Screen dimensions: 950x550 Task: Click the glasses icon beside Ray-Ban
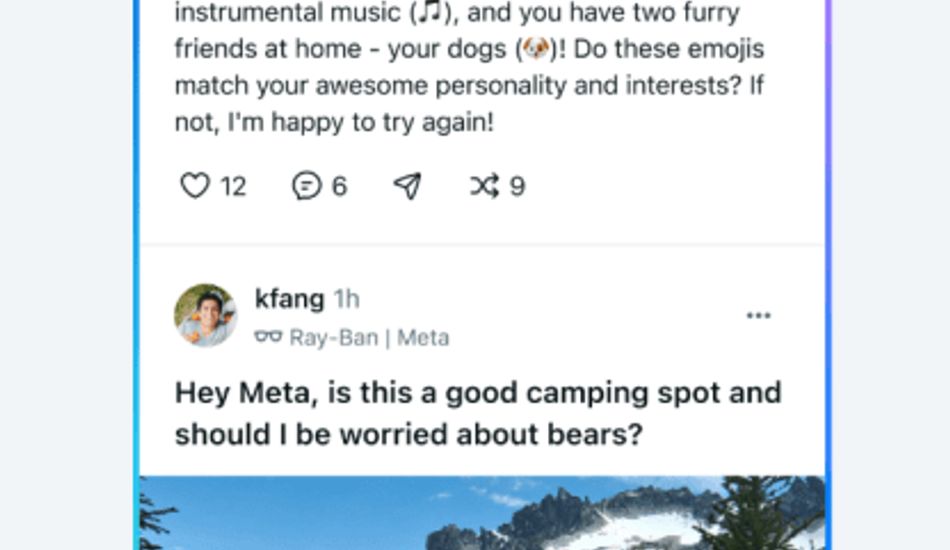pyautogui.click(x=268, y=338)
